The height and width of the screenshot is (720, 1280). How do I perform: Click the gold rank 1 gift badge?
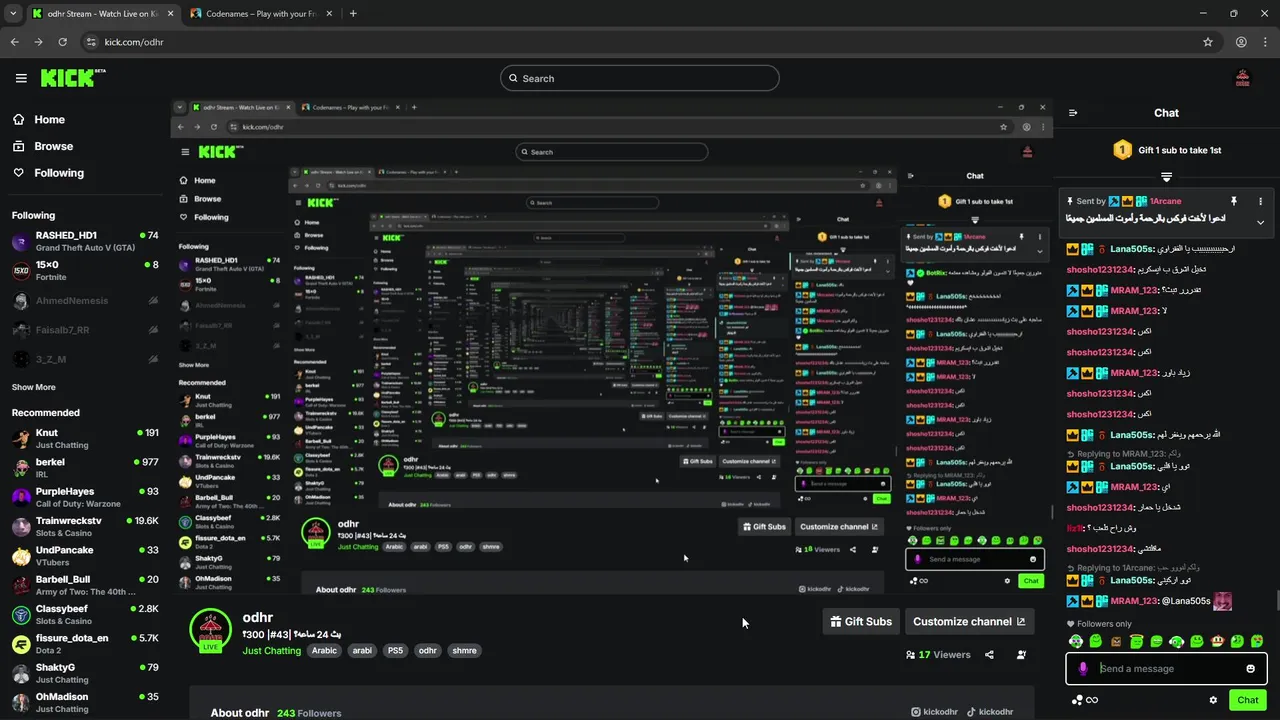pos(1122,150)
